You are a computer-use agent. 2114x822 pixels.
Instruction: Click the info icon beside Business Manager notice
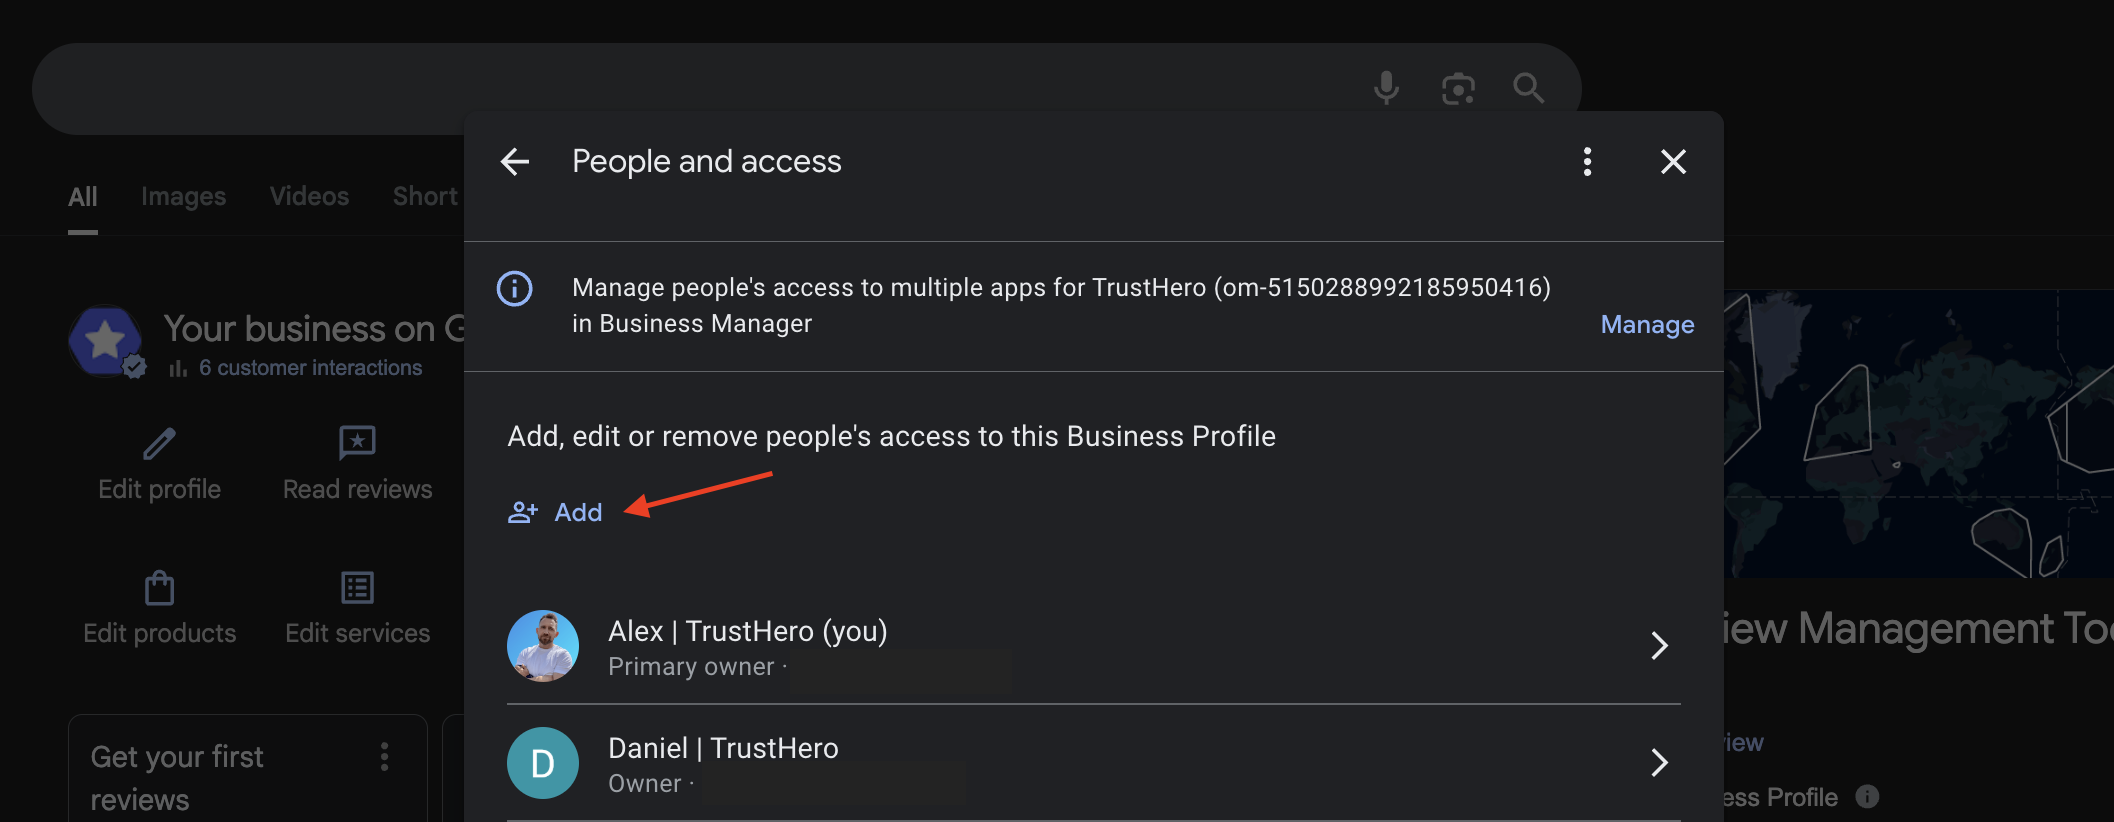(515, 289)
